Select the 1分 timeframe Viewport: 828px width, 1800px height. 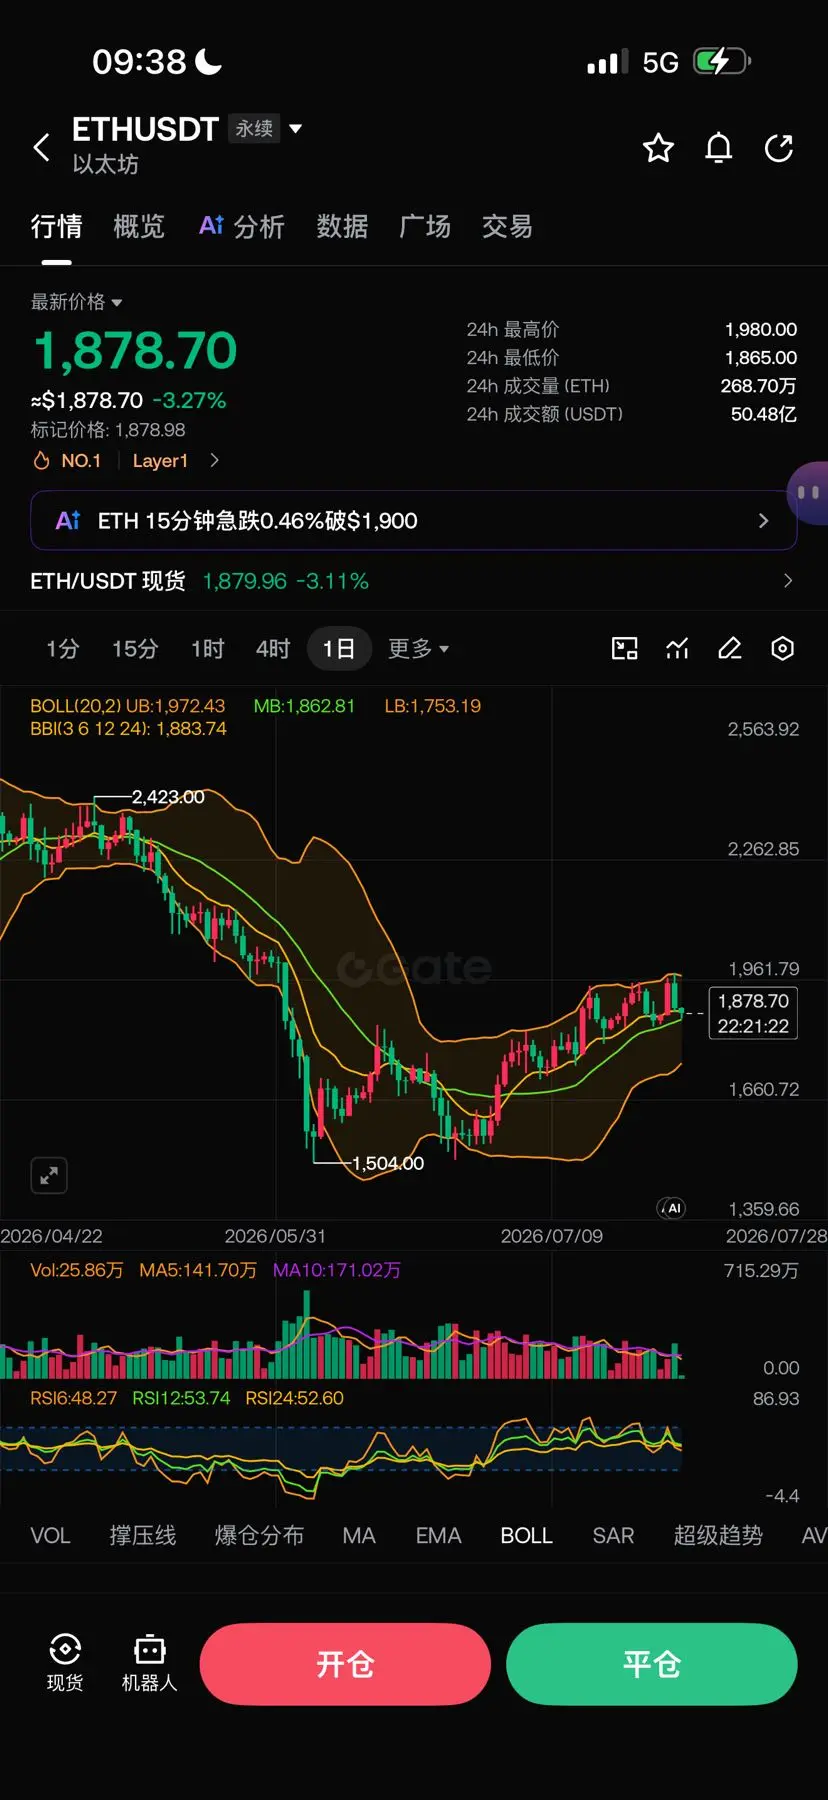(62, 649)
